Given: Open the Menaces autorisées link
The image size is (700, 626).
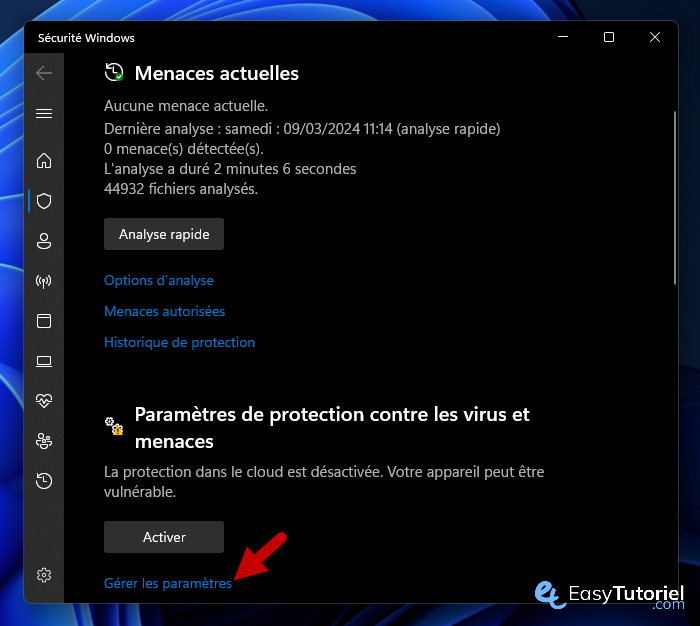Looking at the screenshot, I should 164,311.
